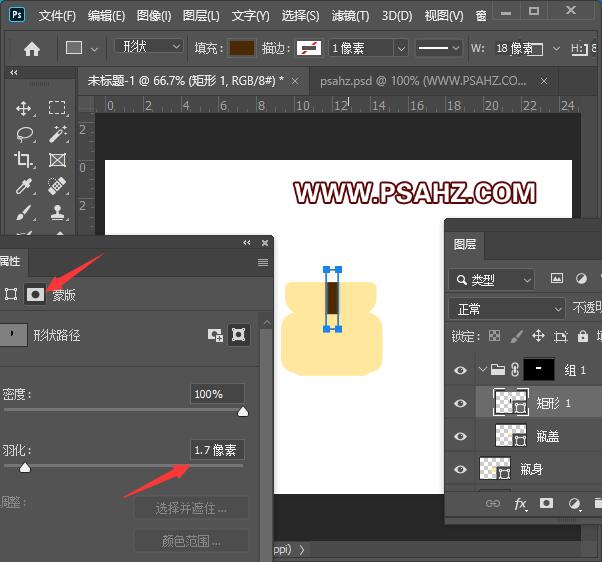Click the add pixel mask icon
This screenshot has width=602, height=562.
tap(215, 335)
